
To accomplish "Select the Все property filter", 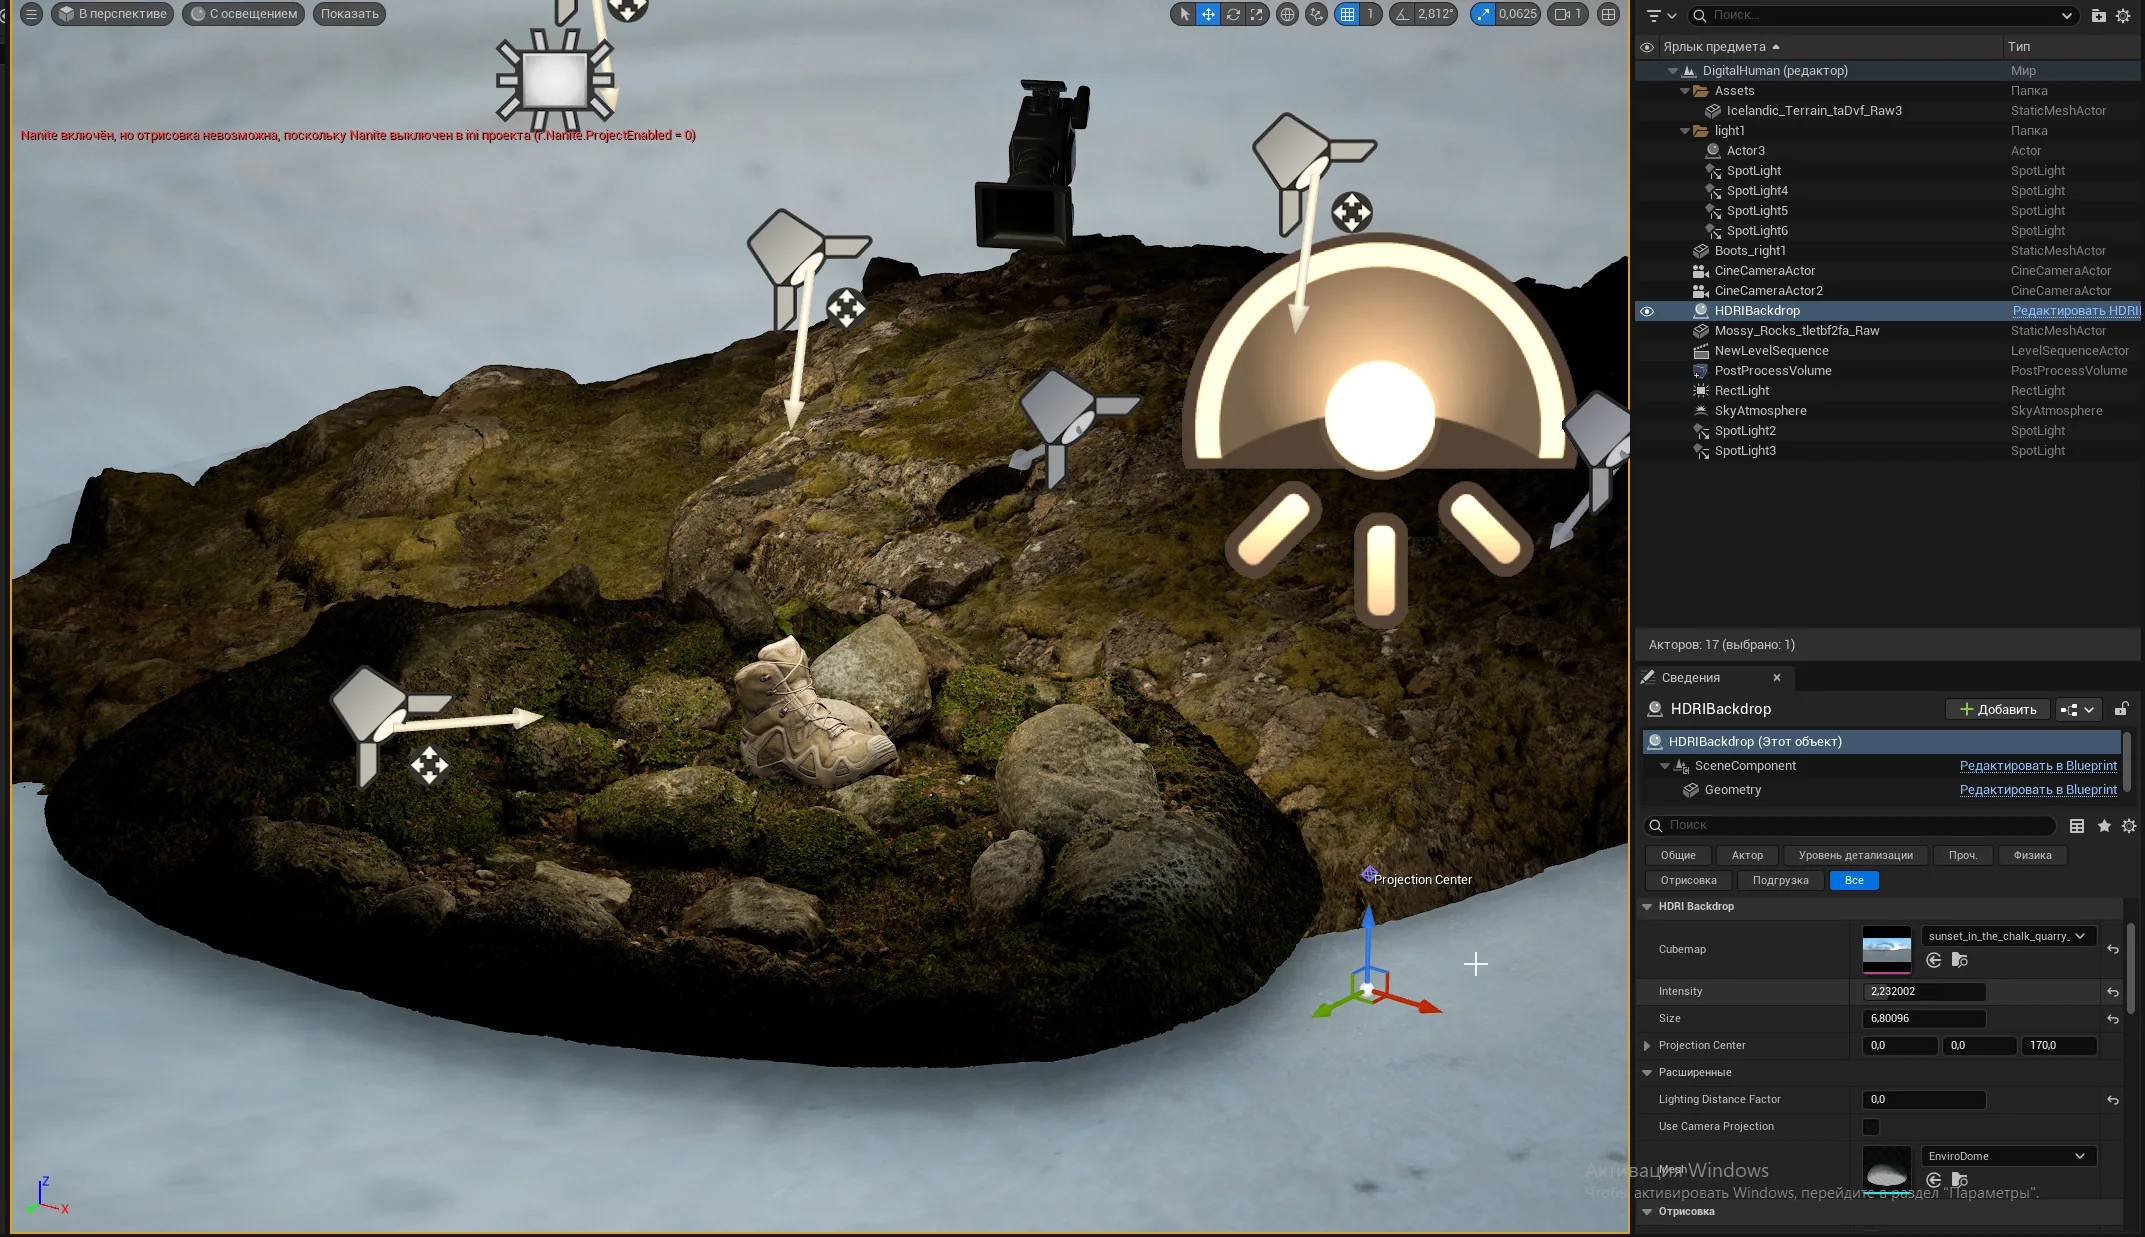I will tap(1854, 881).
